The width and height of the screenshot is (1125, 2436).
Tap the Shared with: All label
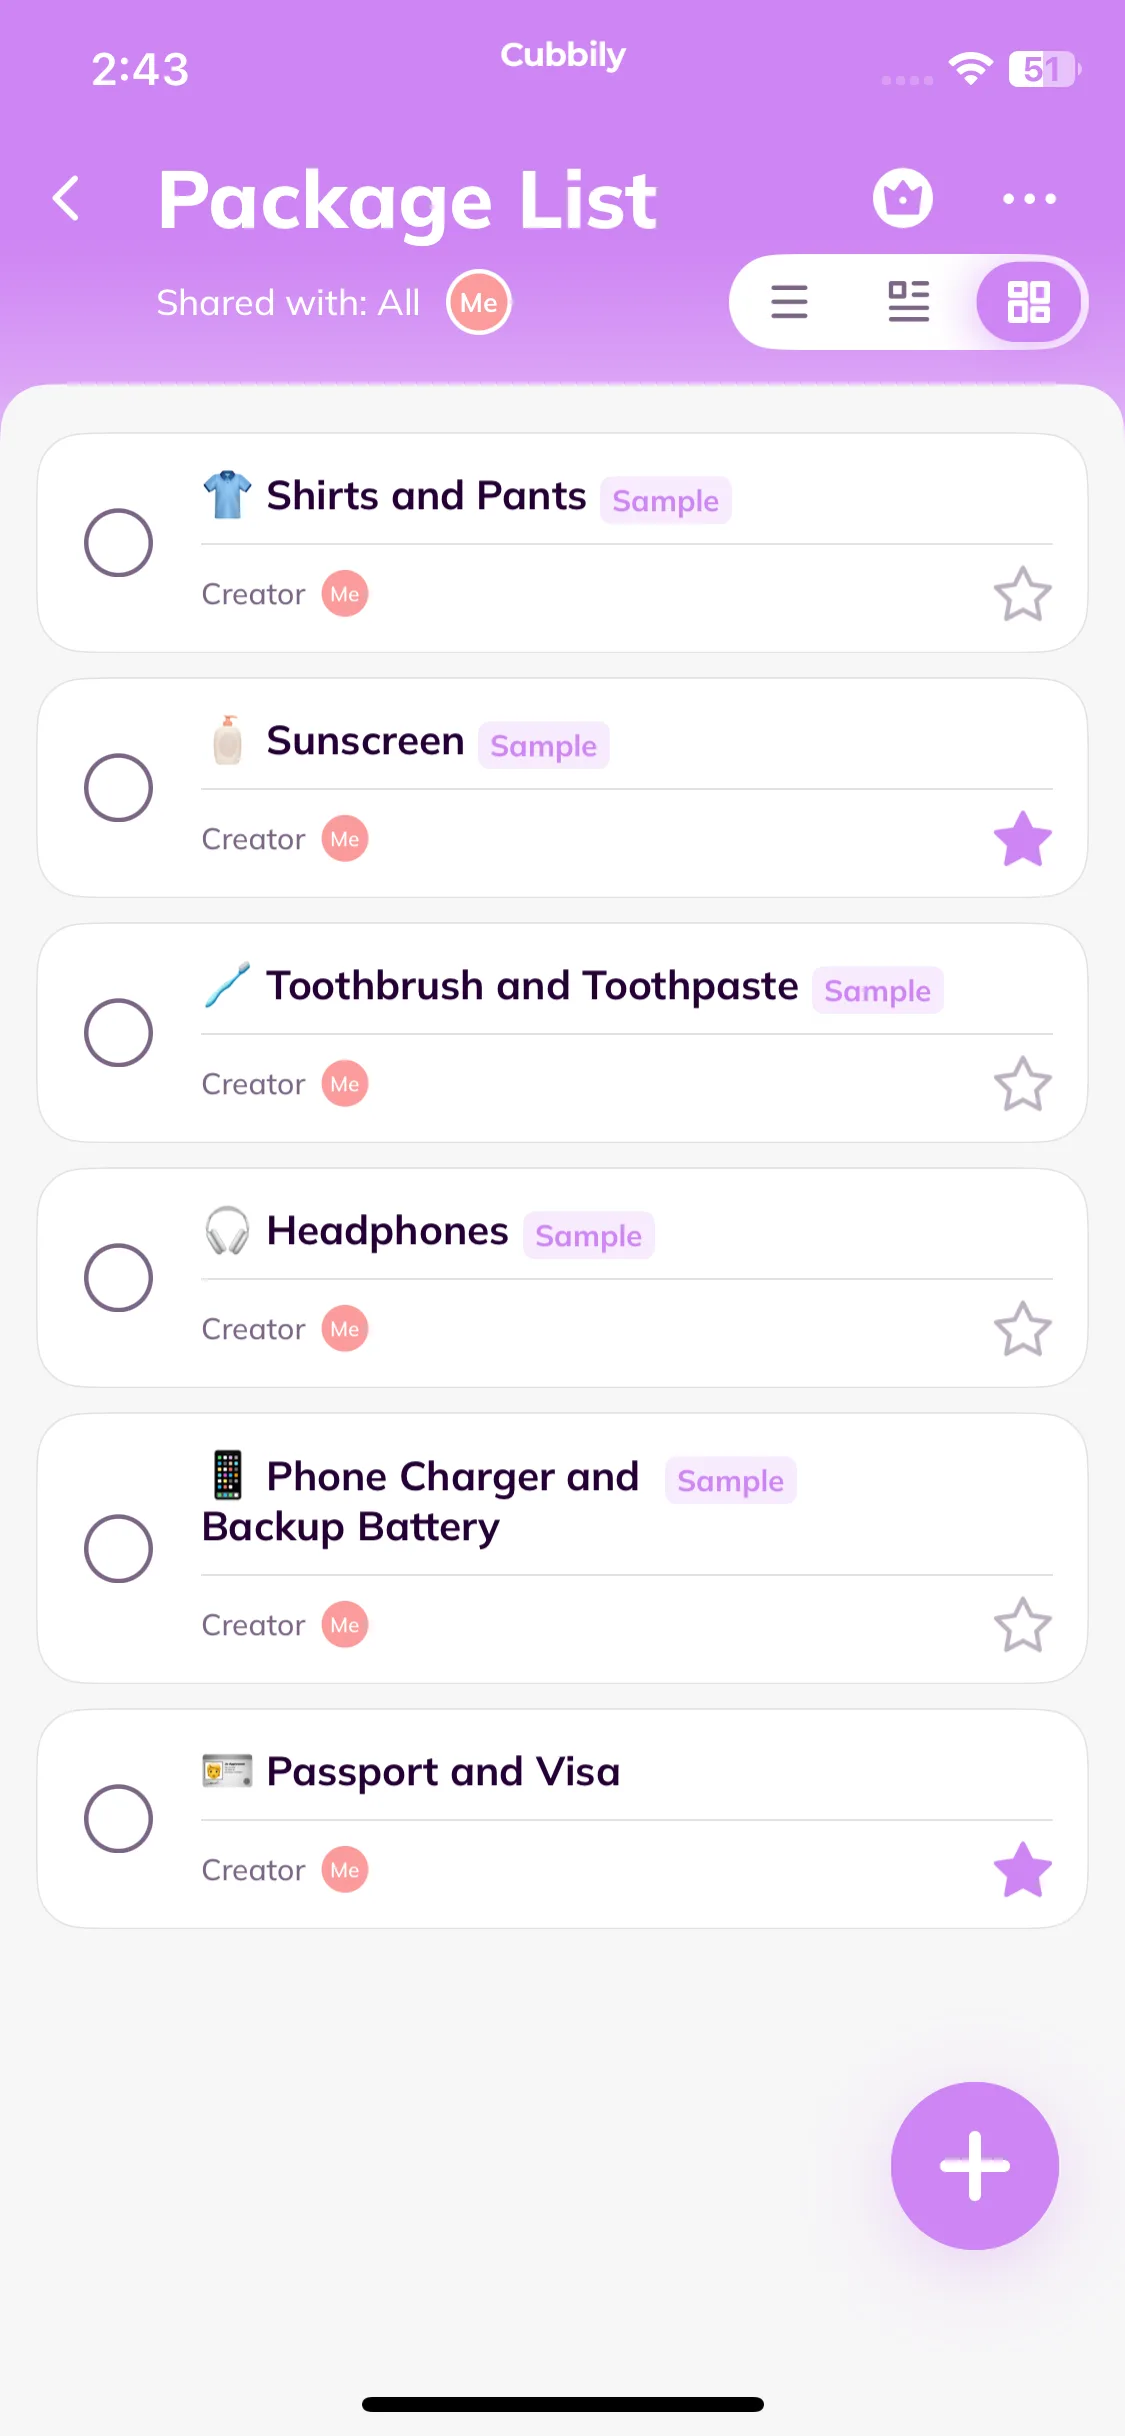click(288, 303)
